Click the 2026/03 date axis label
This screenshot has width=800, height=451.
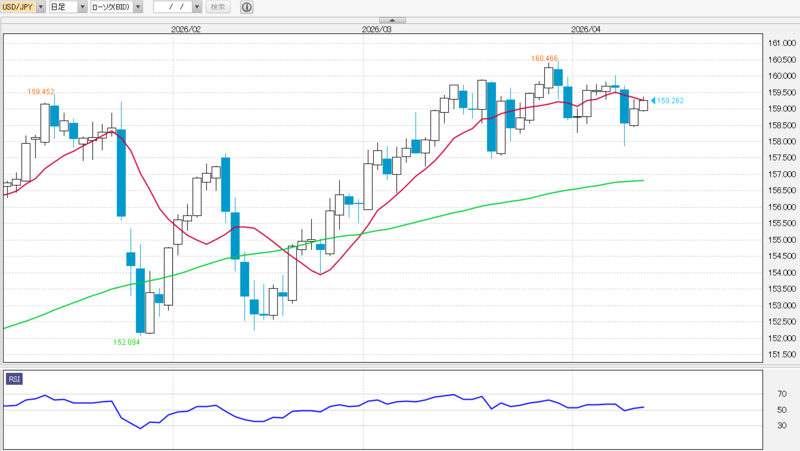pos(377,30)
